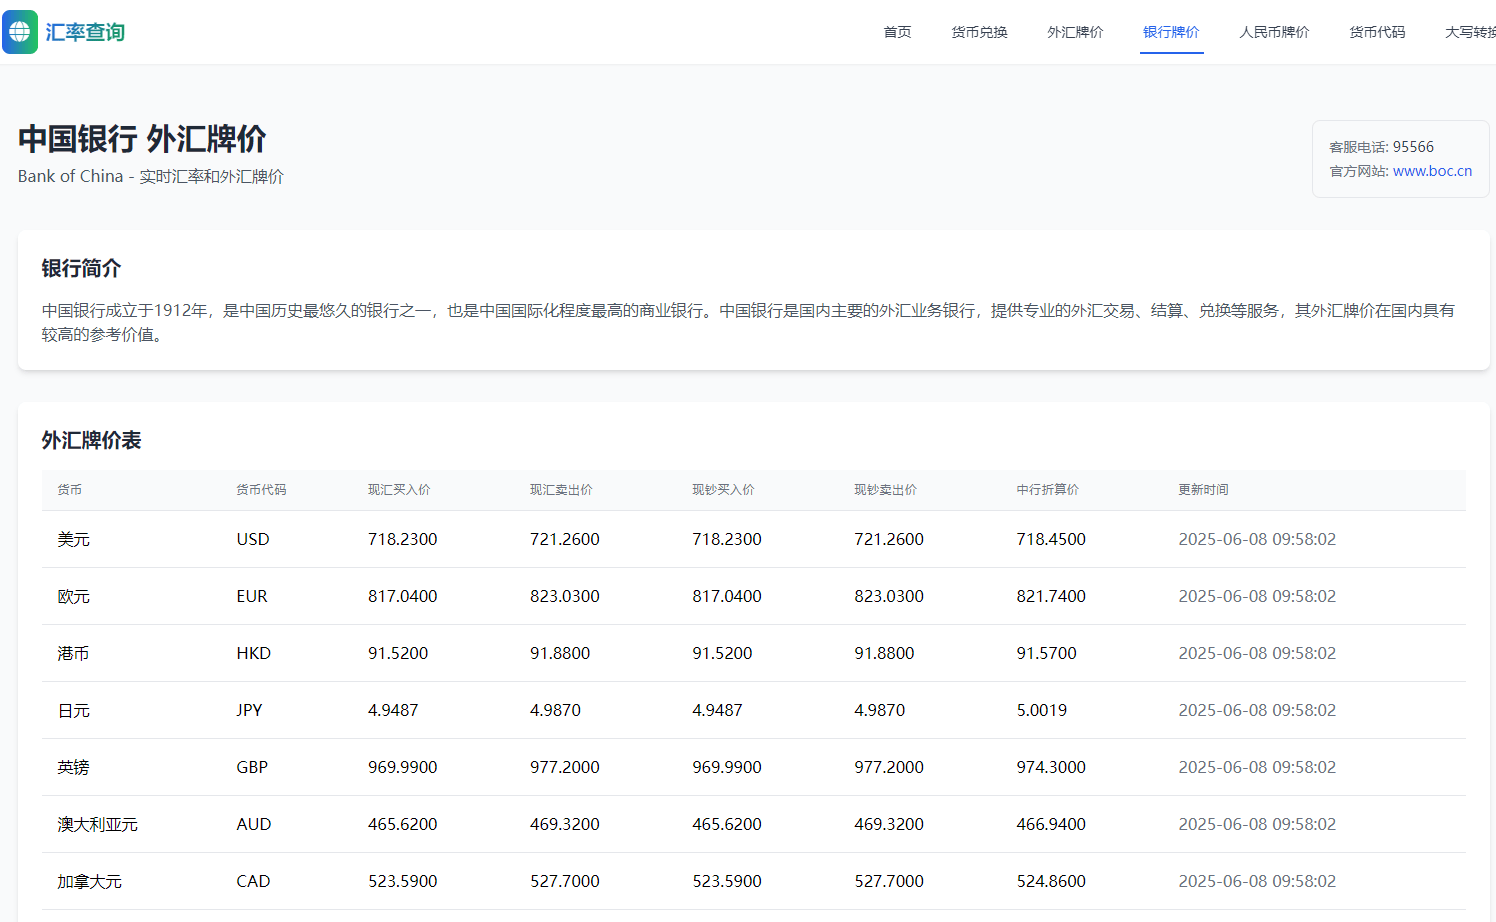
Task: Visit the www.boc.cn official website link
Action: 1432,171
